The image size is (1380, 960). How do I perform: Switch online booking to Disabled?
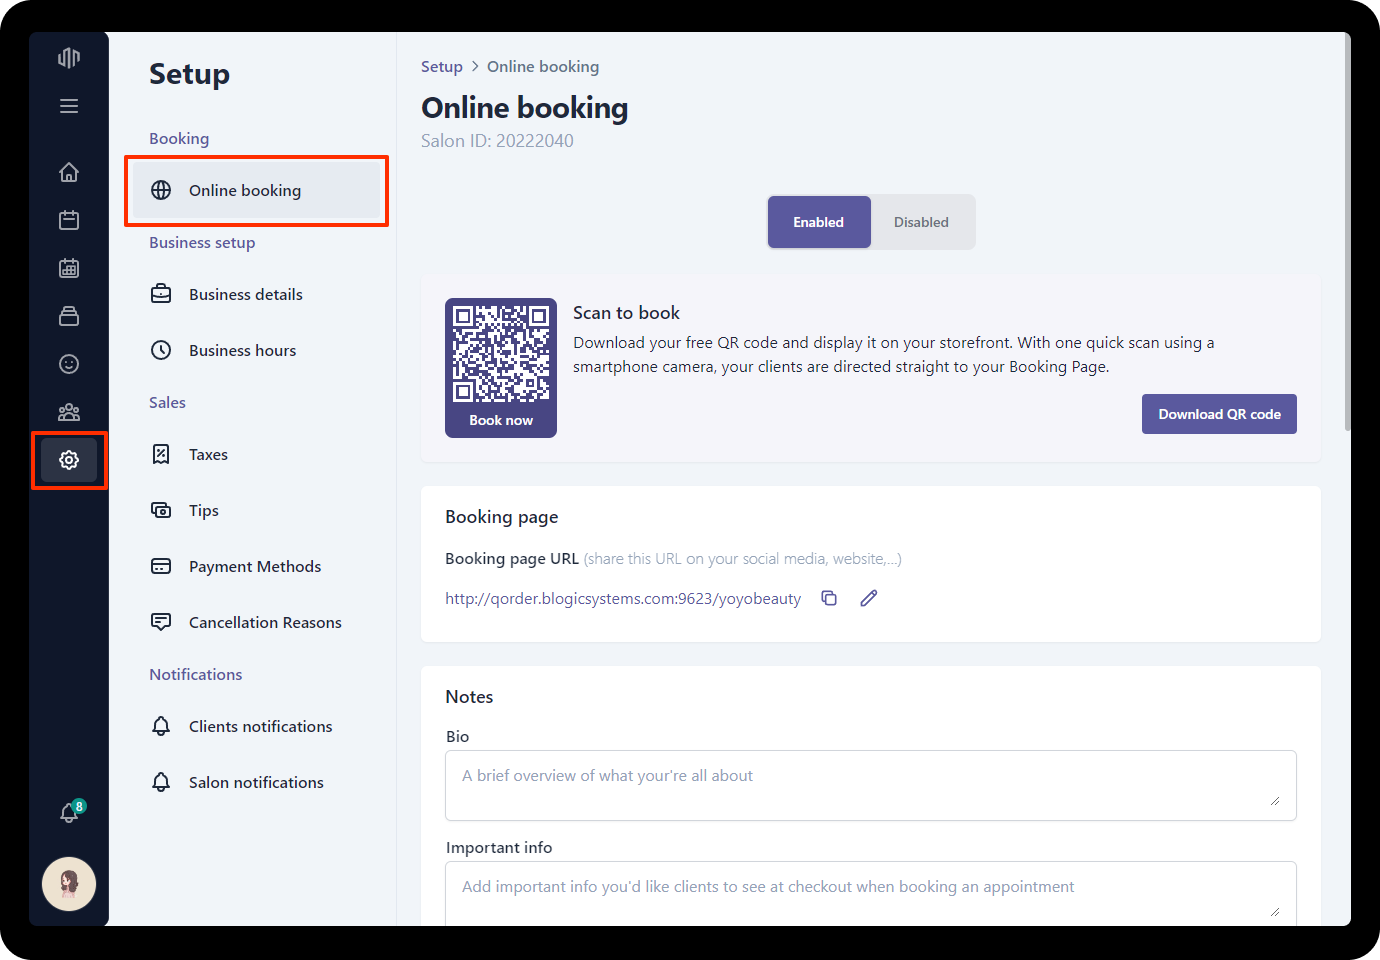click(x=921, y=222)
